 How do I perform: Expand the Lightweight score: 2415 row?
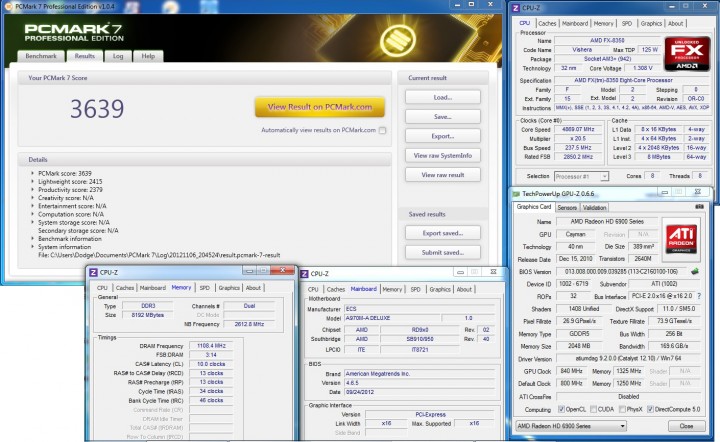pos(33,182)
